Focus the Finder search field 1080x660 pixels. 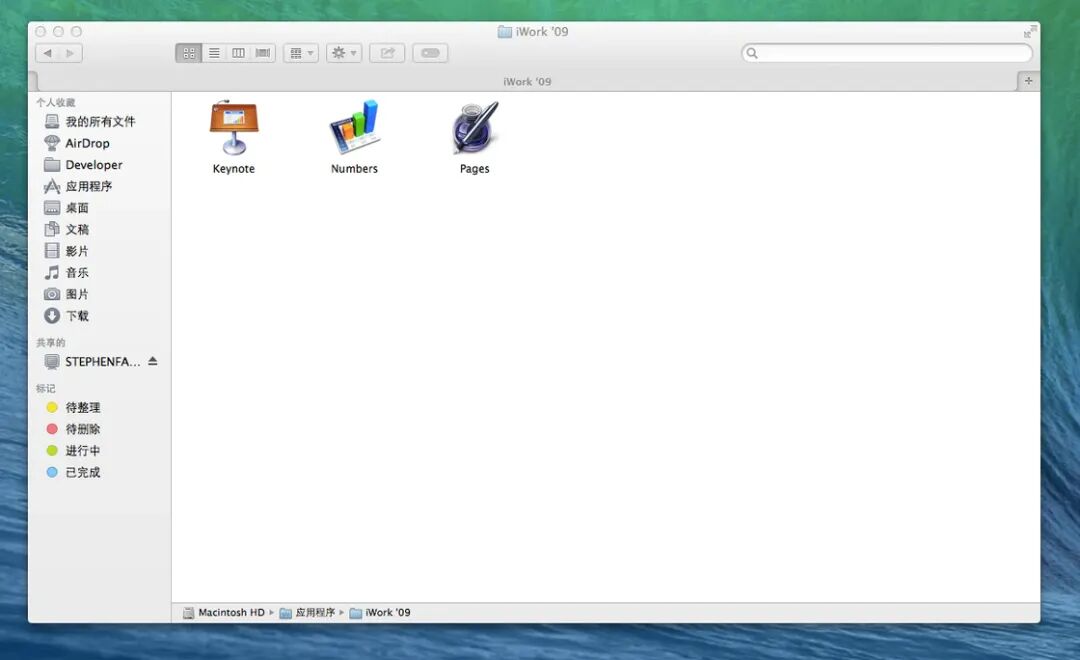click(887, 53)
